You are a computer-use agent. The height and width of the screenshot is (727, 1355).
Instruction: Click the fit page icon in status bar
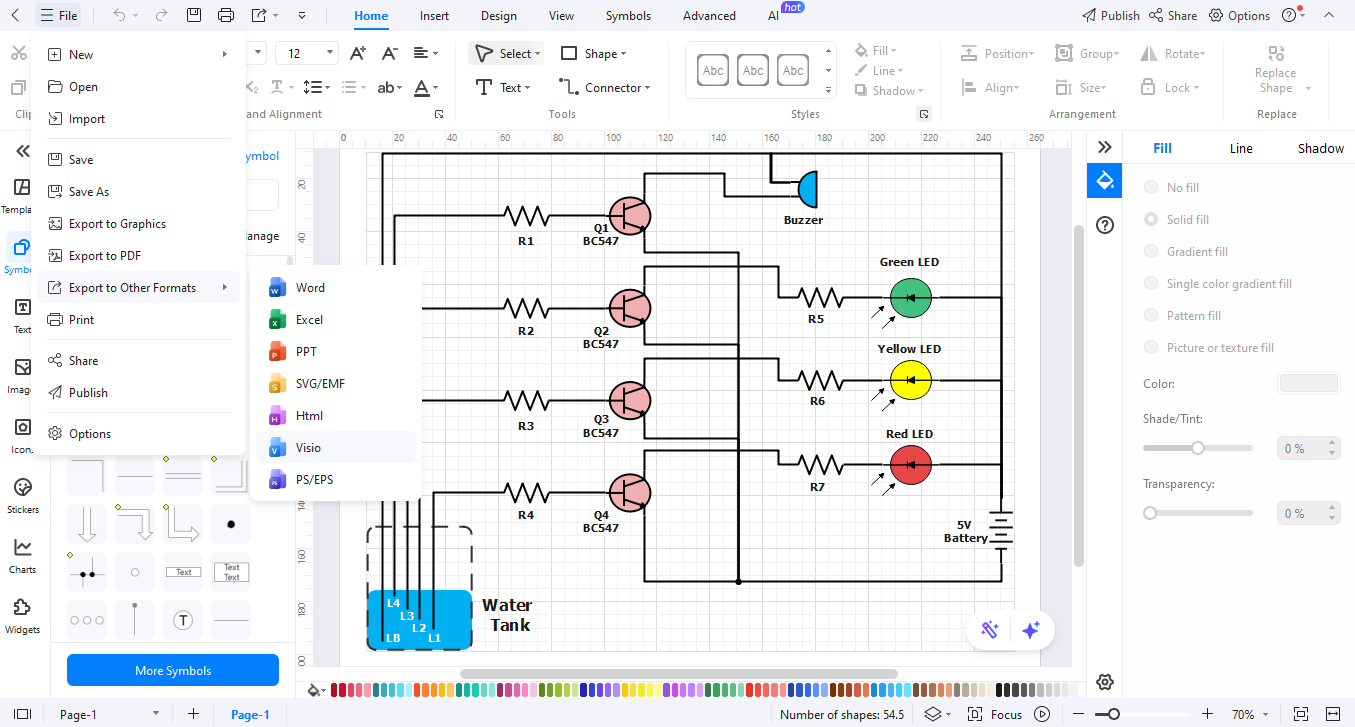1301,714
